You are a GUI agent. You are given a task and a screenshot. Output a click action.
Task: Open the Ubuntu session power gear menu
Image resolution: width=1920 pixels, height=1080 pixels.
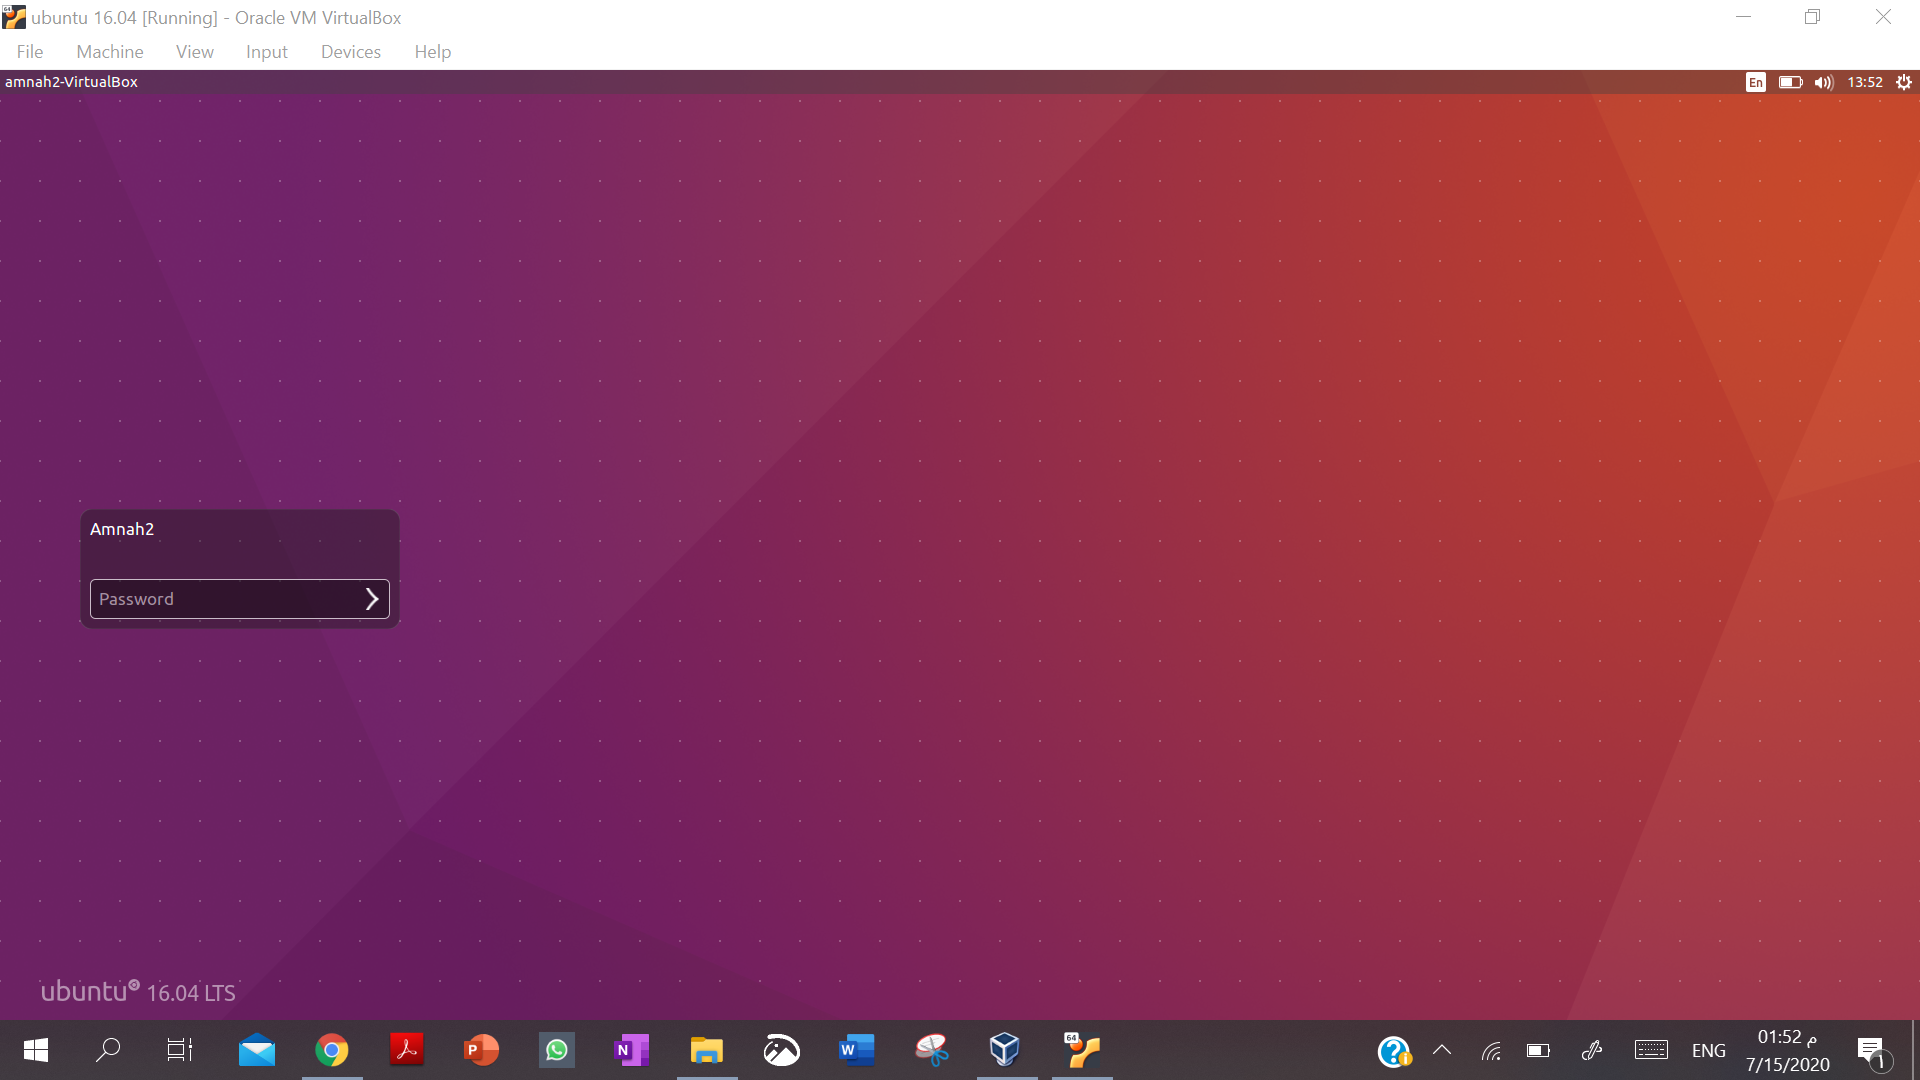(1904, 82)
